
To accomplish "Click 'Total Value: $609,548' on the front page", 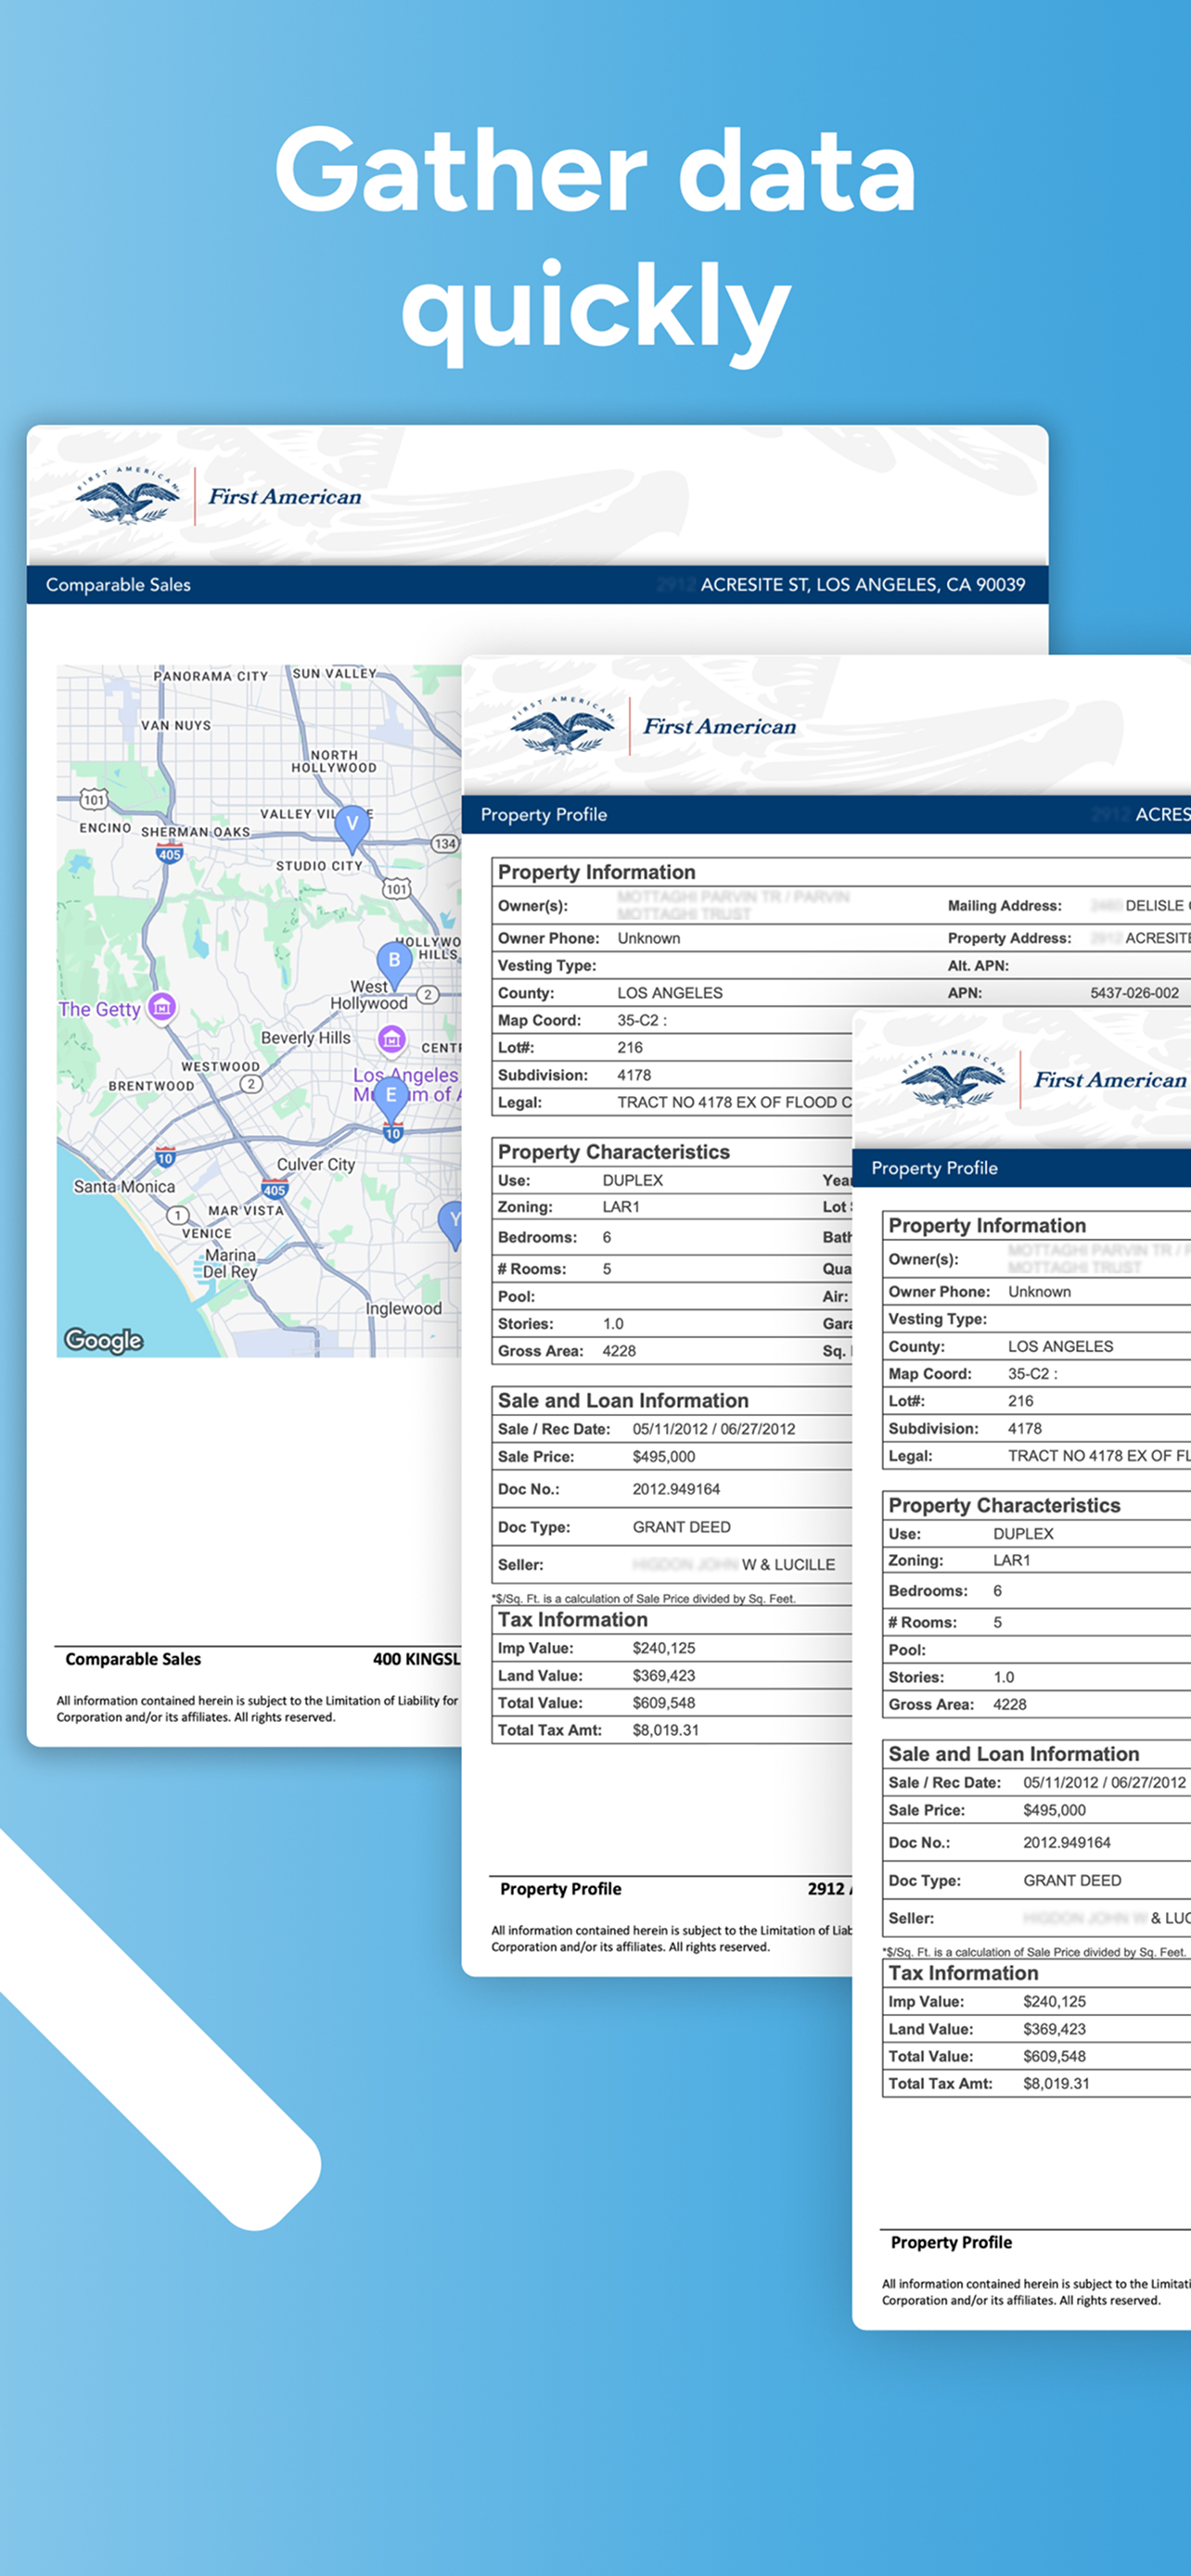I will 987,2055.
